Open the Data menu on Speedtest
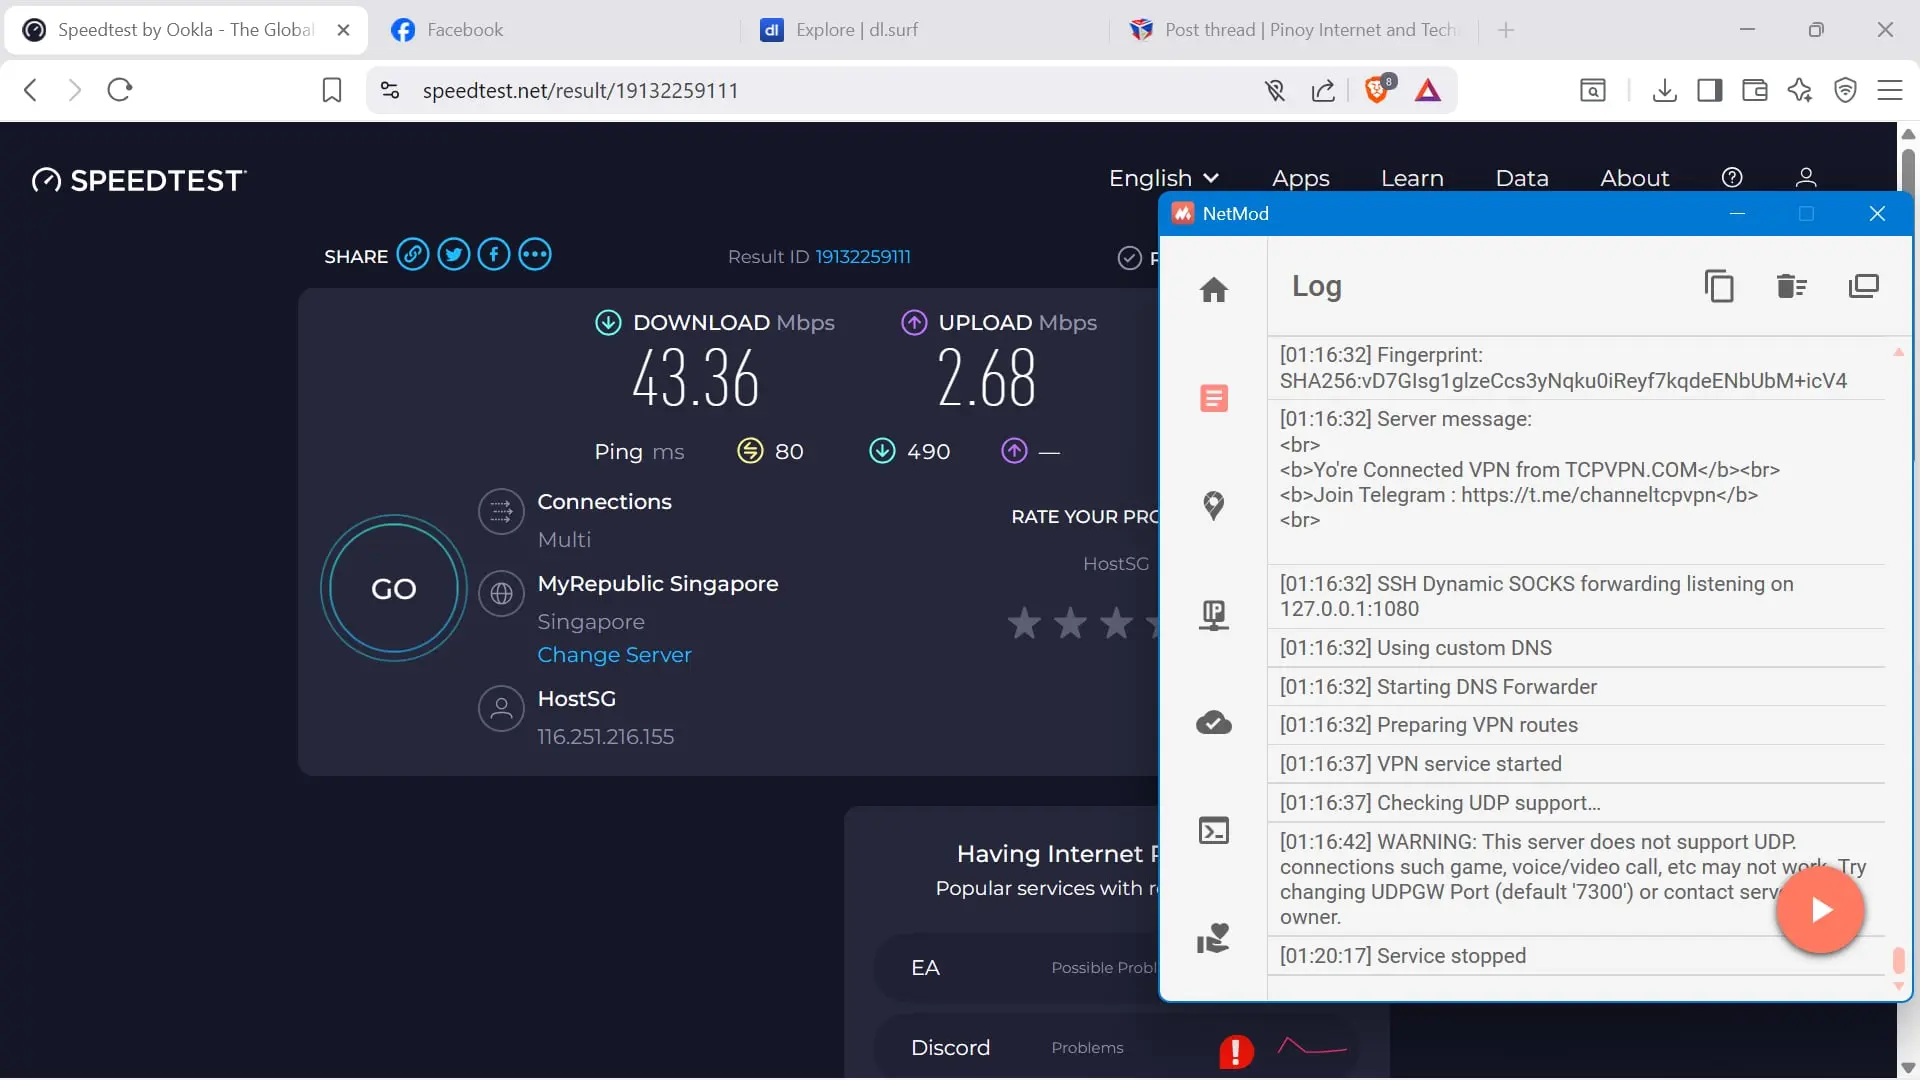Screen dimensions: 1920x1080 pyautogui.click(x=1522, y=178)
